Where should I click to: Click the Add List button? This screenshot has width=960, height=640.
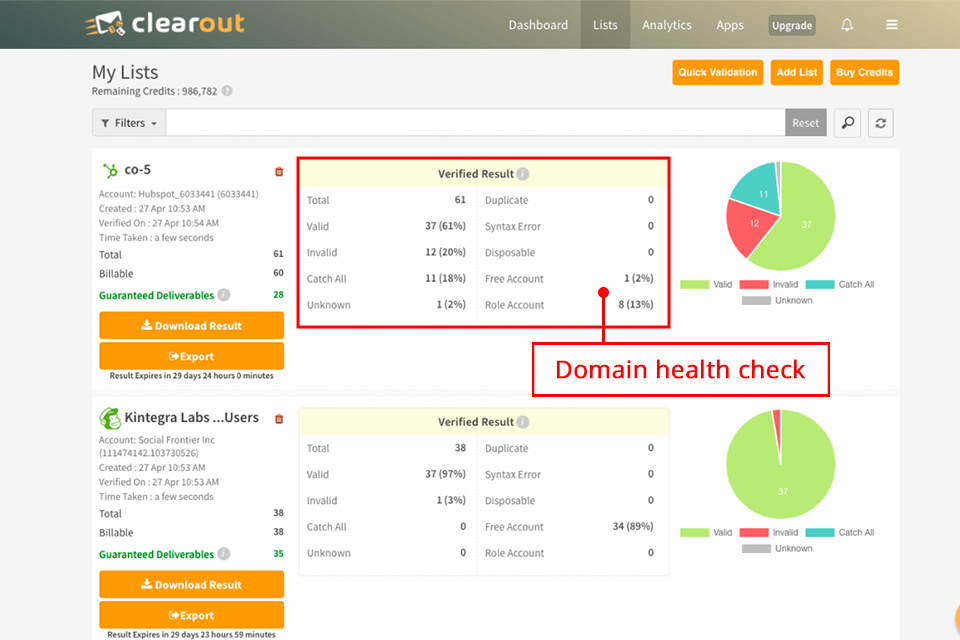coord(797,72)
